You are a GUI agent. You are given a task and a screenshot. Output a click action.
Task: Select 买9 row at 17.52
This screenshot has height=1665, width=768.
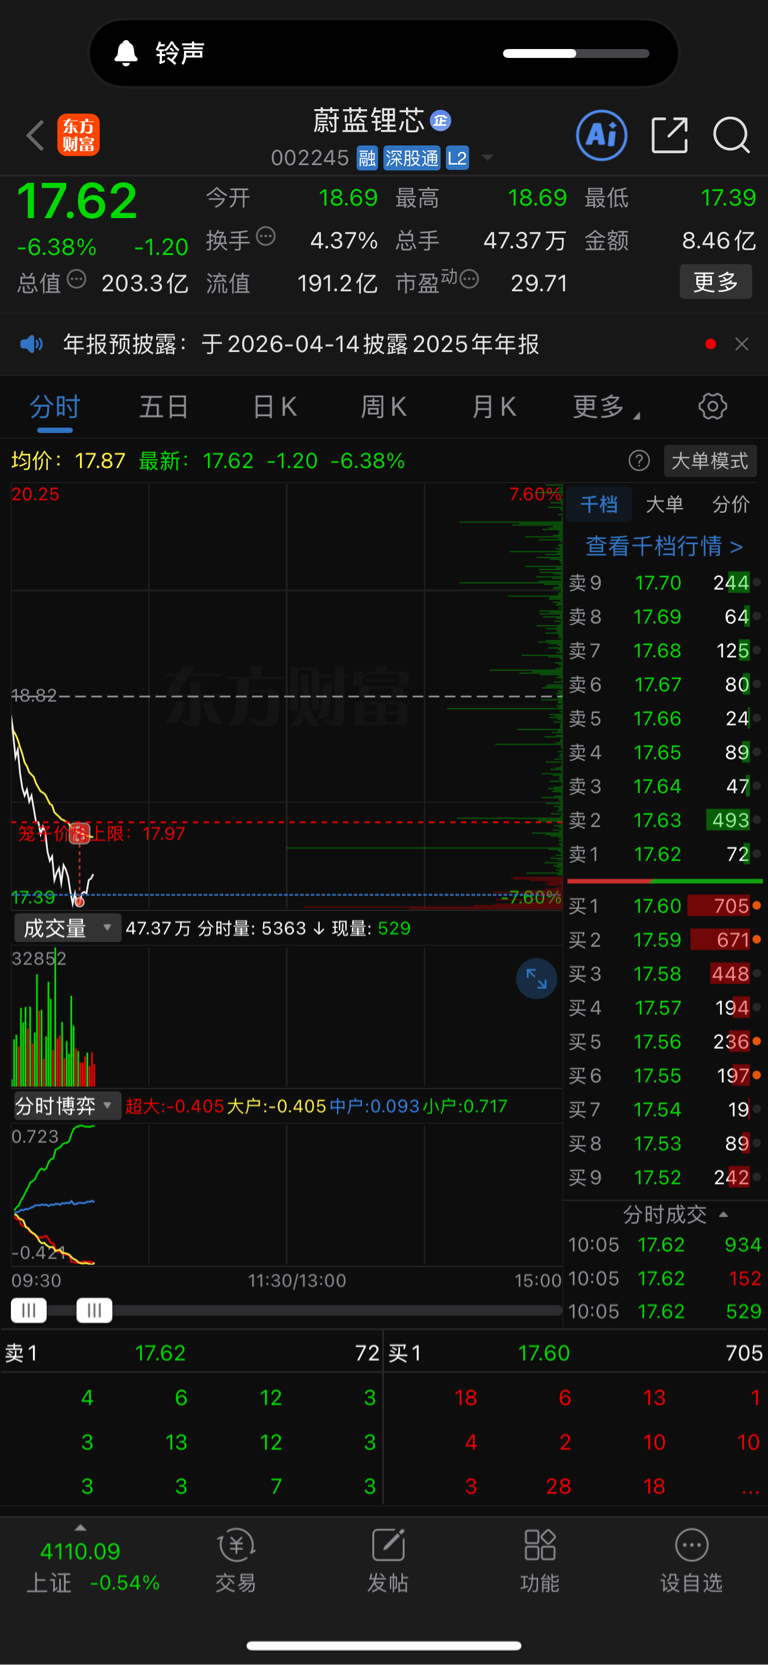[x=664, y=1177]
